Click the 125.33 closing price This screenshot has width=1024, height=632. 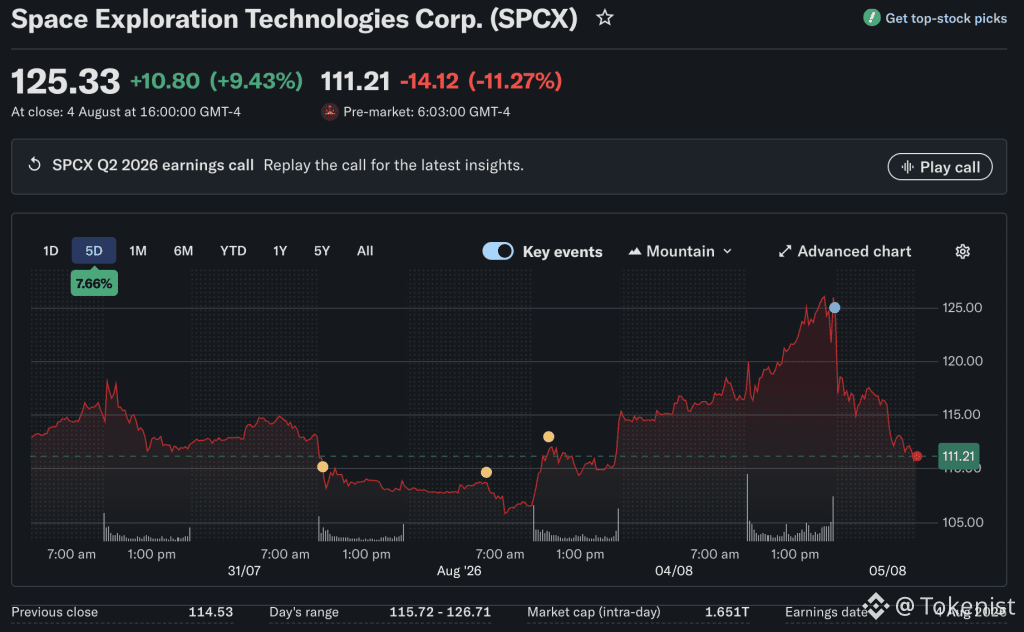65,82
